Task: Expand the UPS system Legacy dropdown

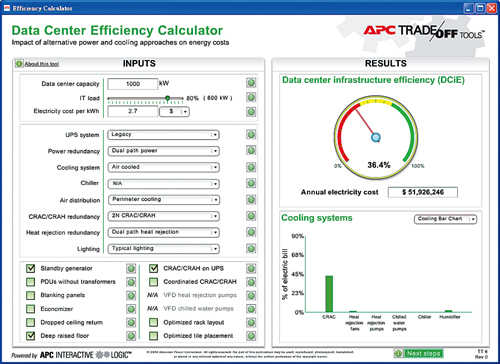Action: pyautogui.click(x=163, y=135)
